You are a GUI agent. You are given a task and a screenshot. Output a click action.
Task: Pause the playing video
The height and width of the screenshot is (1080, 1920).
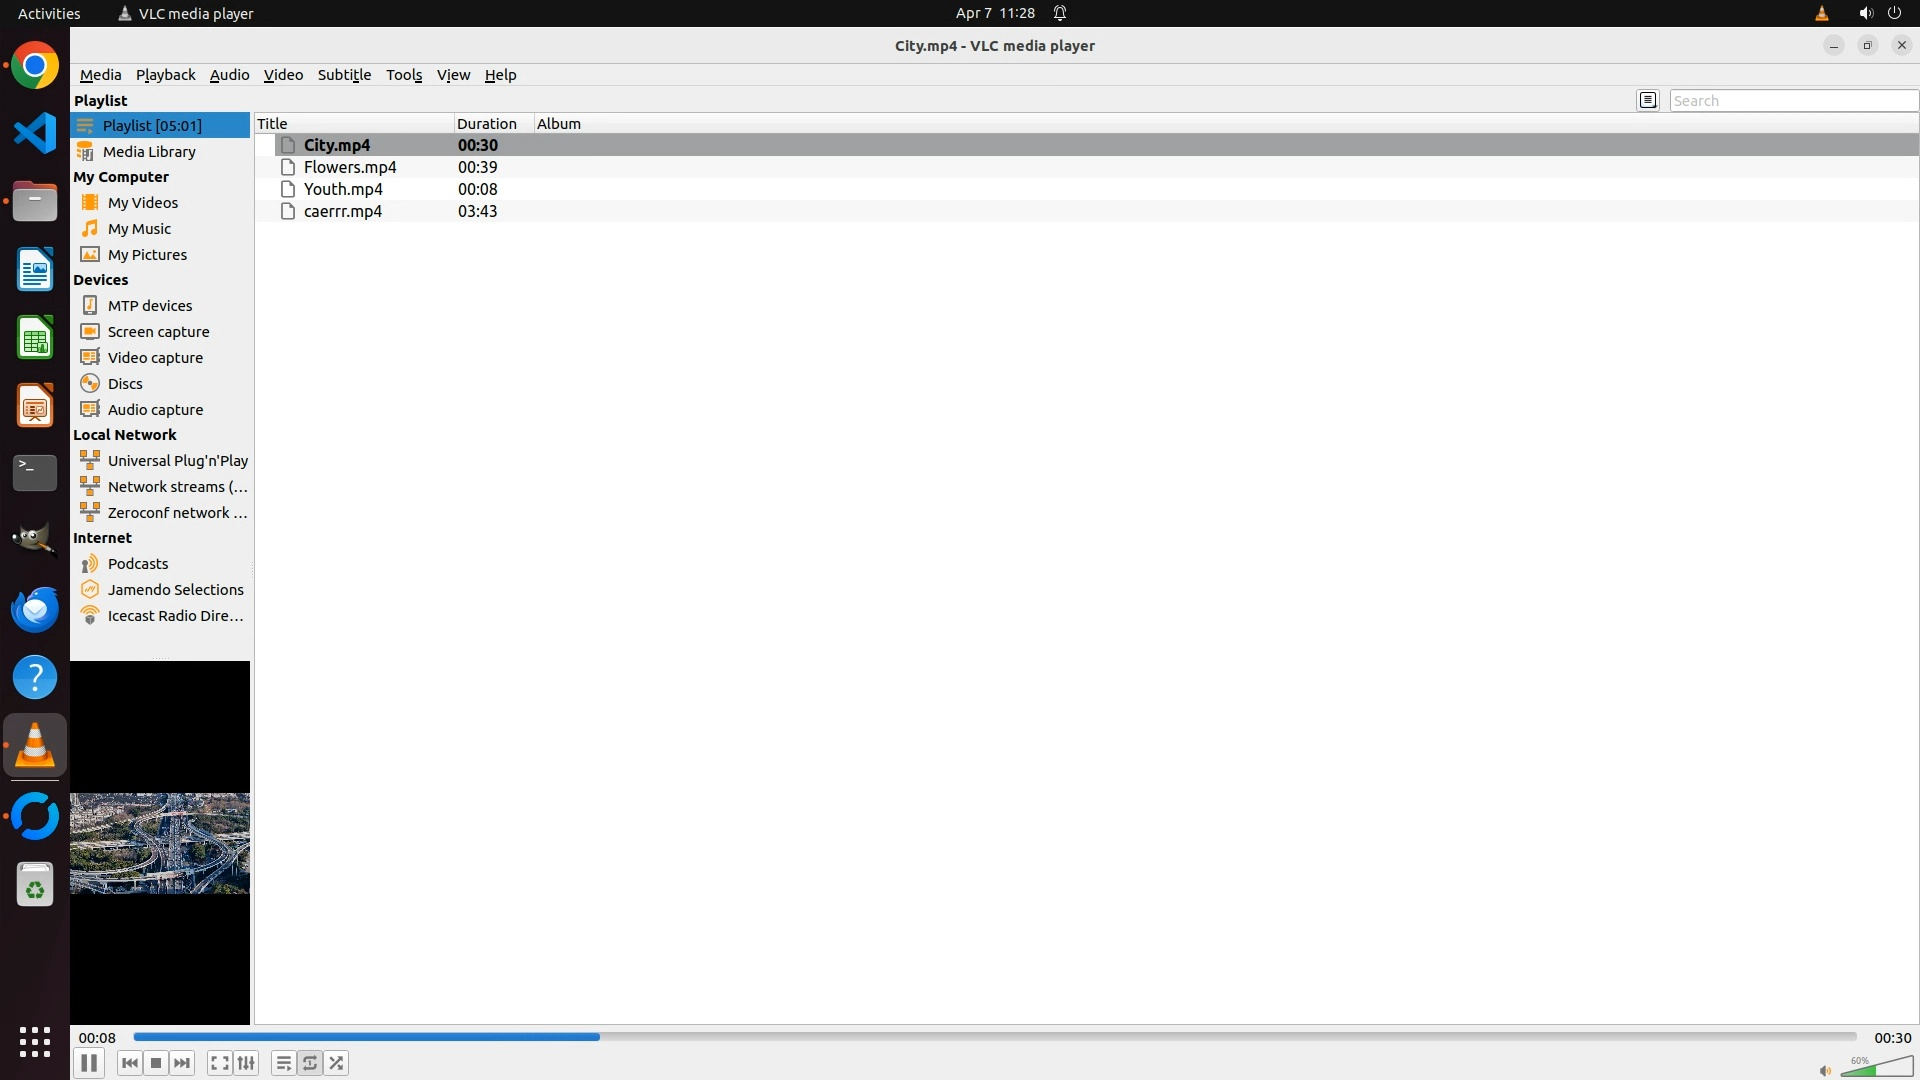89,1063
